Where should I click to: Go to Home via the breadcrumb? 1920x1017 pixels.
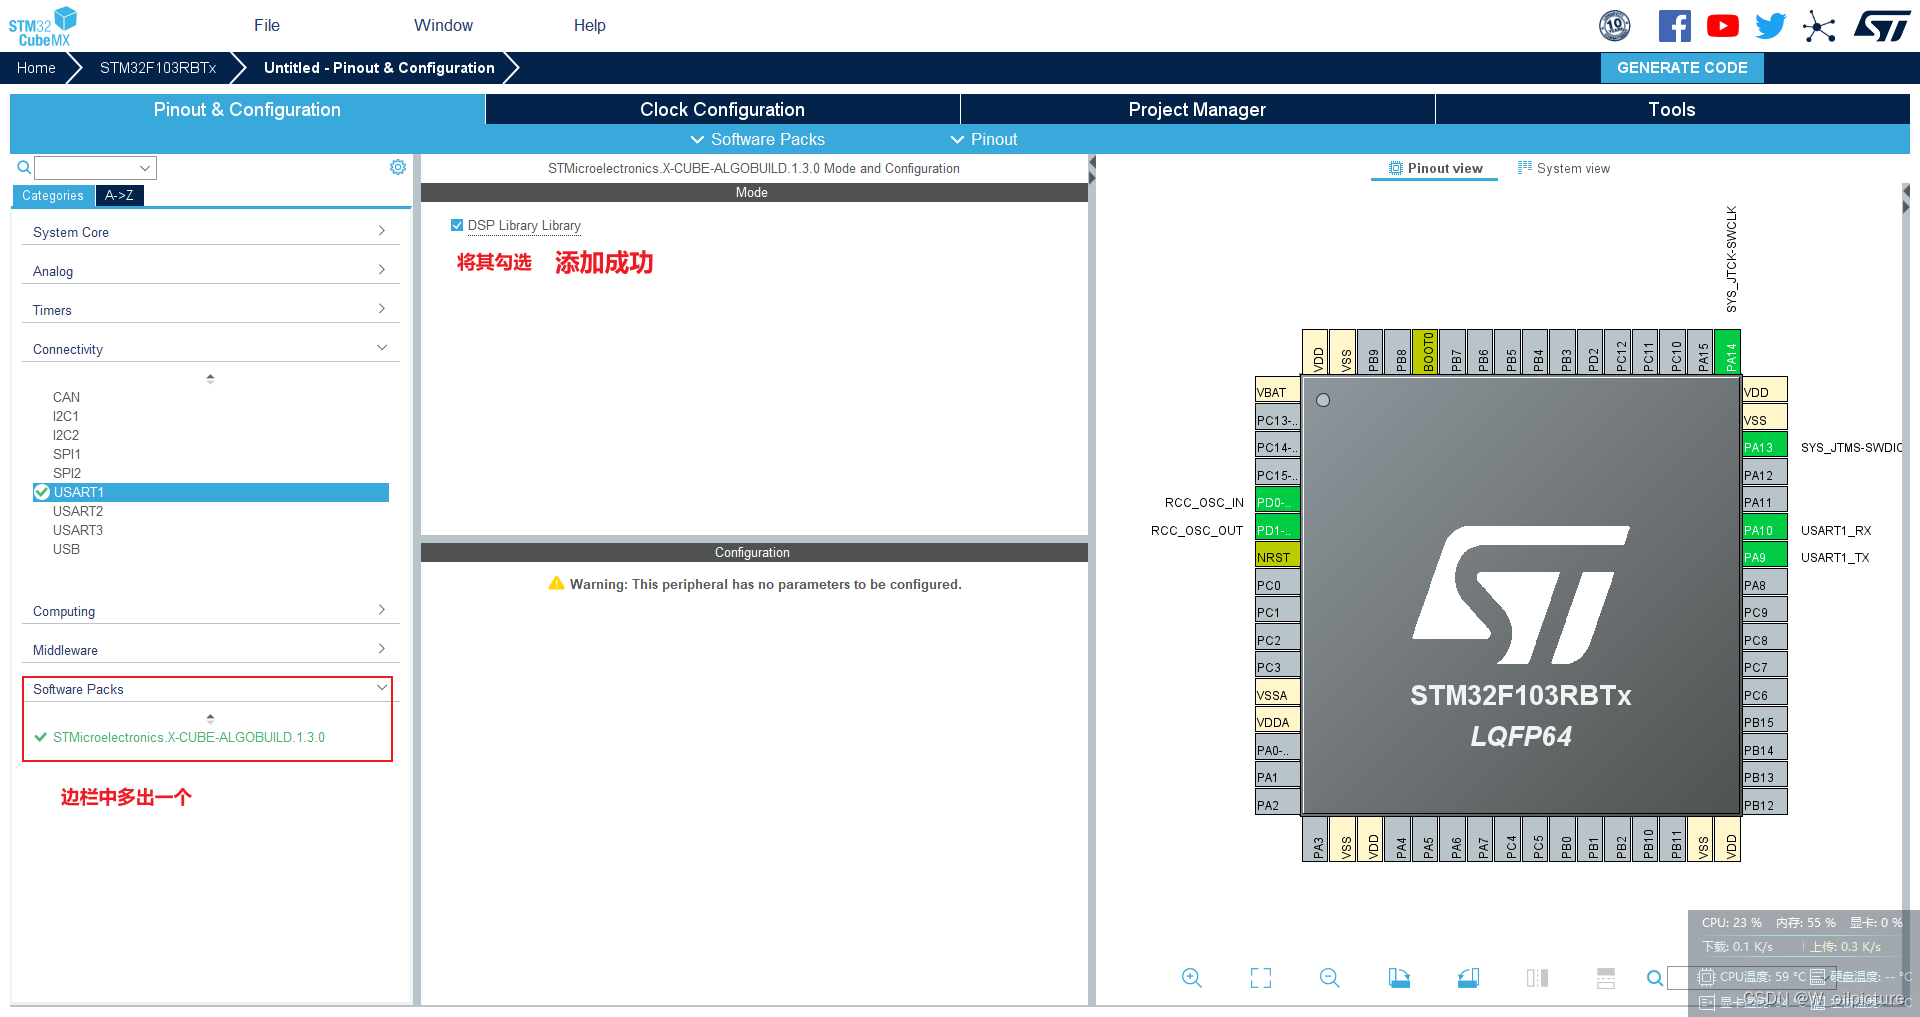[36, 68]
